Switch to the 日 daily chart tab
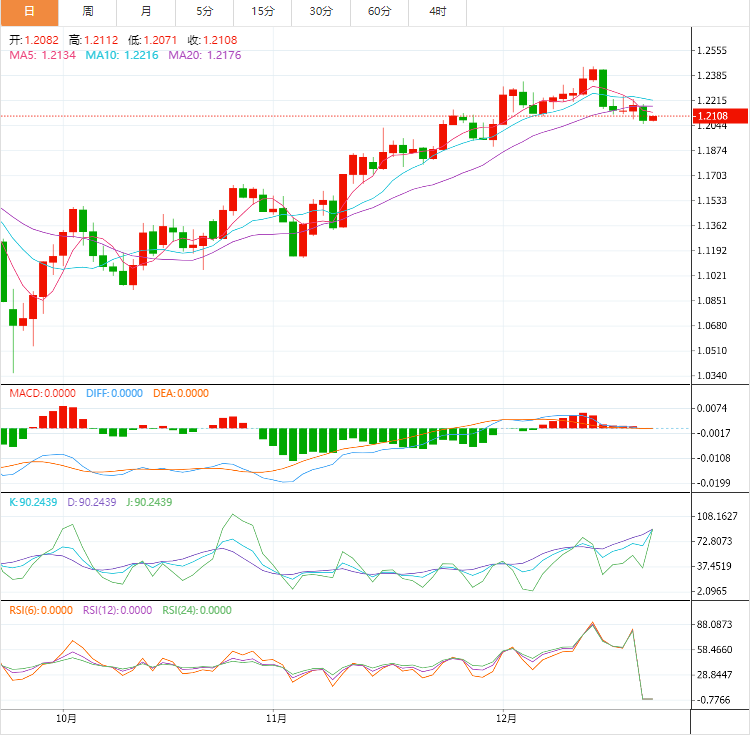This screenshot has width=754, height=735. tap(29, 12)
